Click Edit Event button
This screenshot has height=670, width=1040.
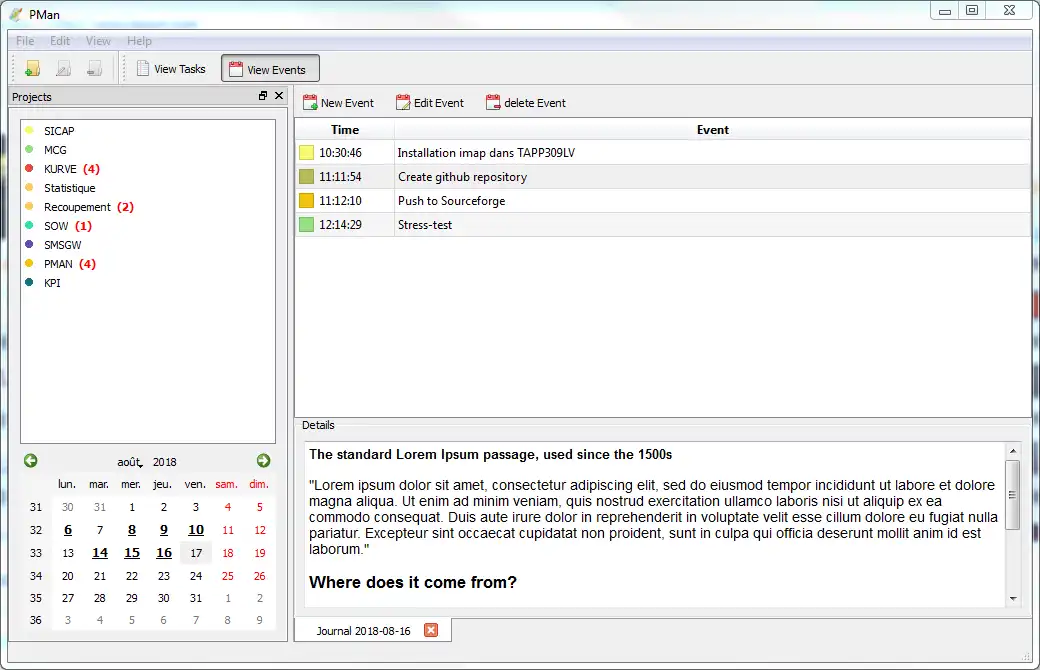click(x=430, y=103)
